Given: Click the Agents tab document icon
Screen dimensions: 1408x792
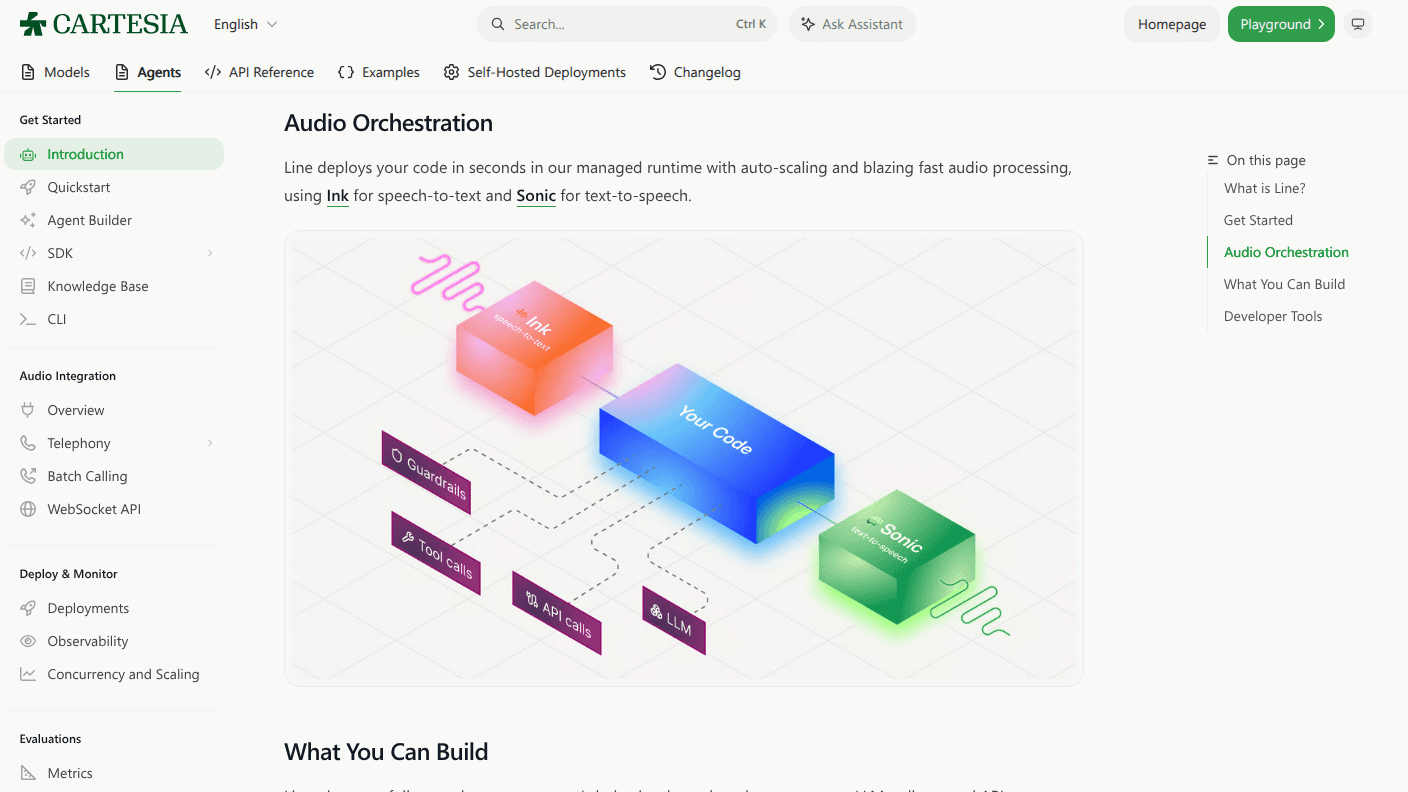Looking at the screenshot, I should coord(122,72).
